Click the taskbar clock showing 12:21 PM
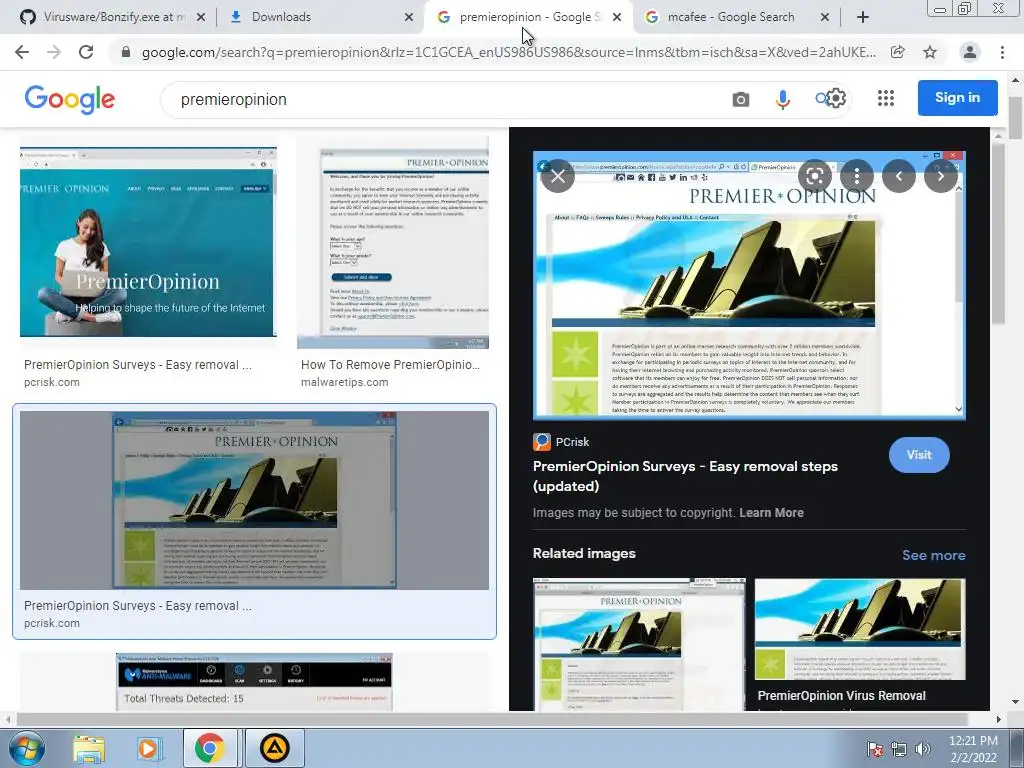Image resolution: width=1024 pixels, height=768 pixels. tap(973, 749)
